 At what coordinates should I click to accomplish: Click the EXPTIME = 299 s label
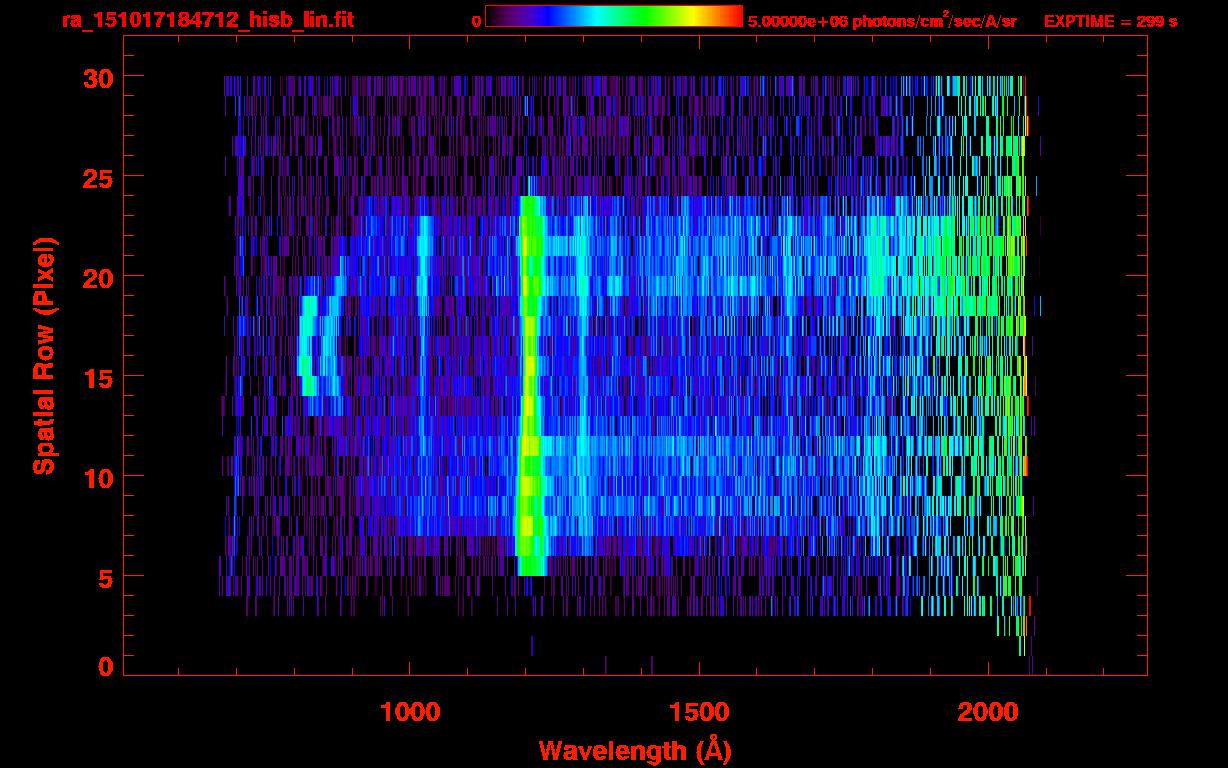pyautogui.click(x=1110, y=21)
